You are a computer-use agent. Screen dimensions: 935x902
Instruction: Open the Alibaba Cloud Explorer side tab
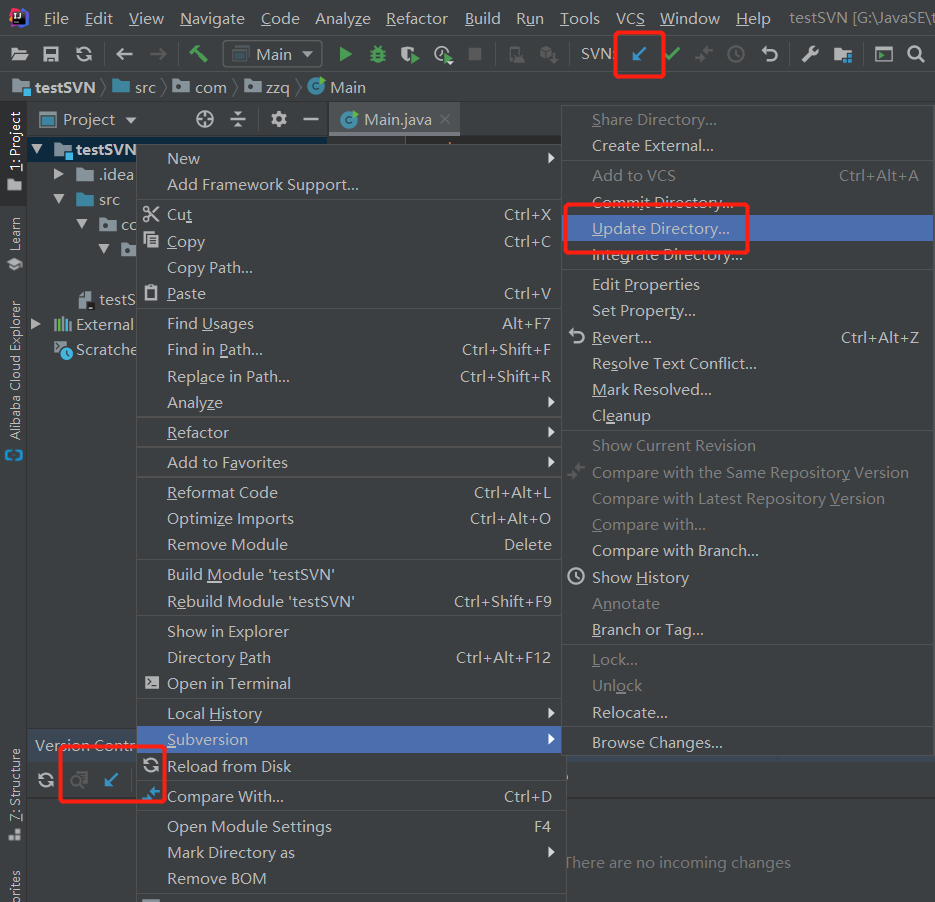click(x=14, y=380)
